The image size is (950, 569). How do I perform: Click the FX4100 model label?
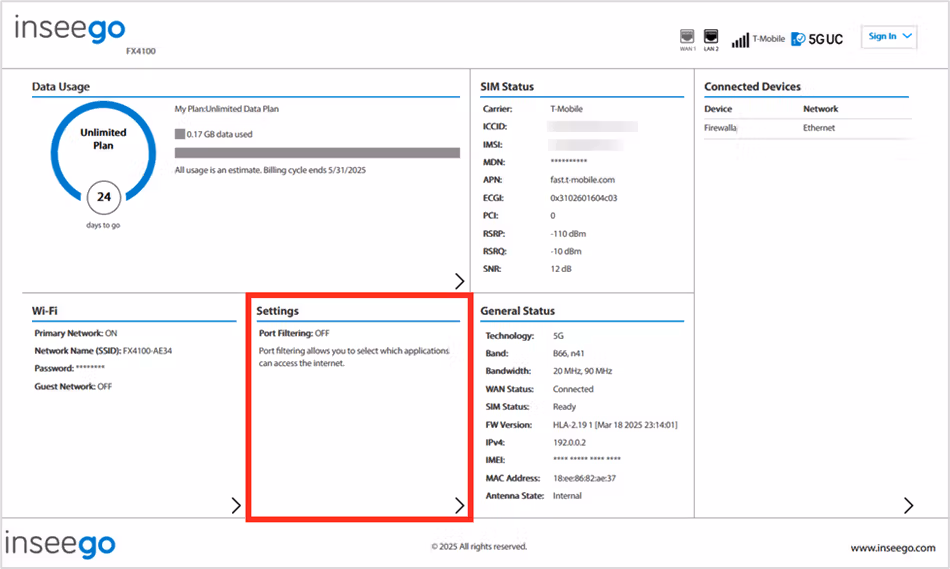point(141,52)
